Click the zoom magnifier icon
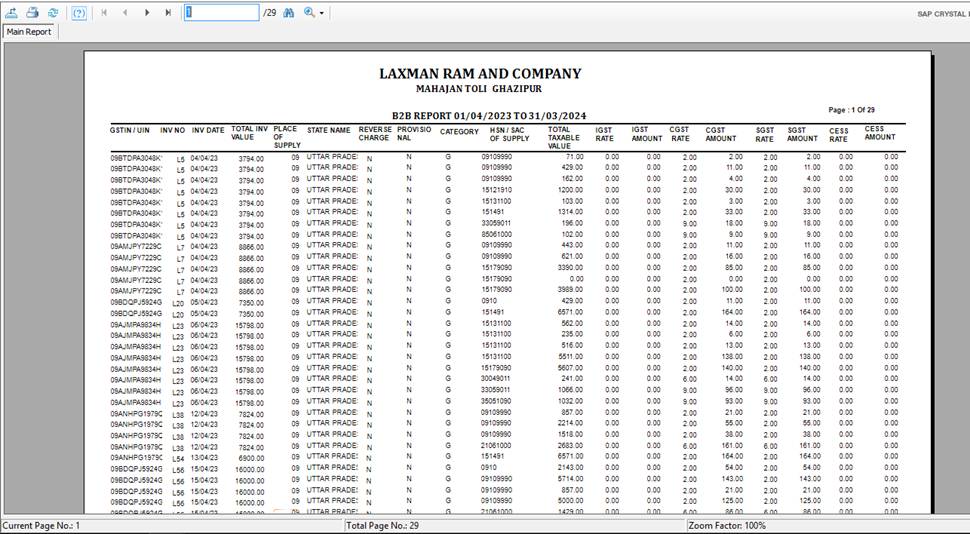 pos(309,13)
